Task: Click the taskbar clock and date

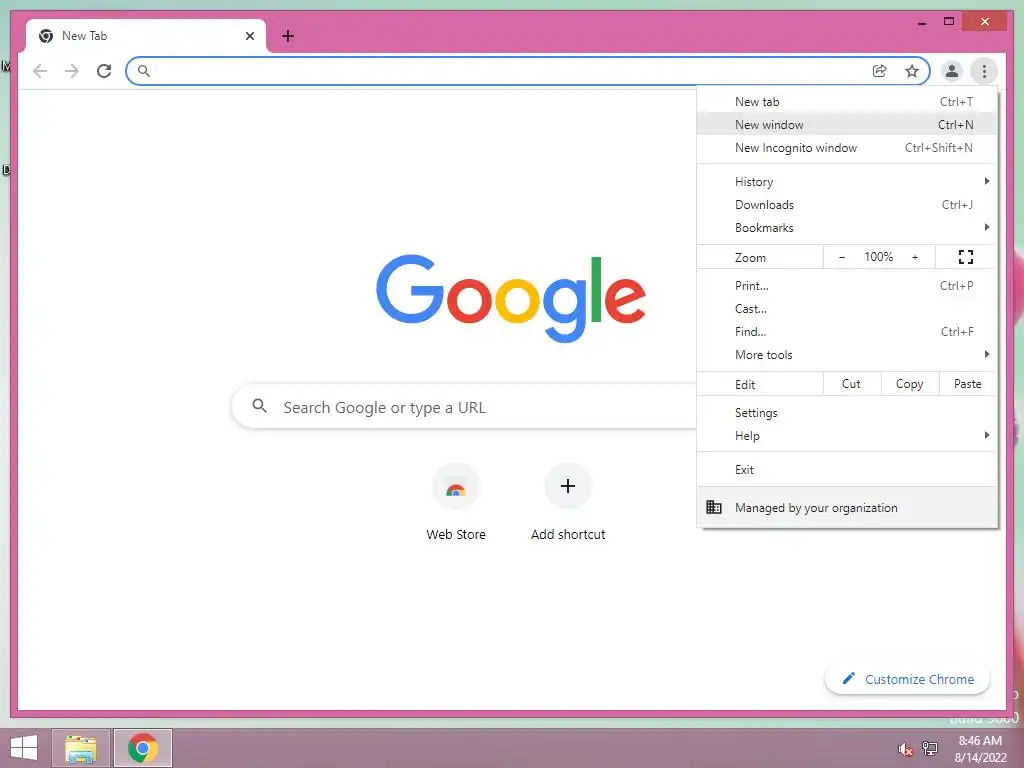Action: pos(980,749)
